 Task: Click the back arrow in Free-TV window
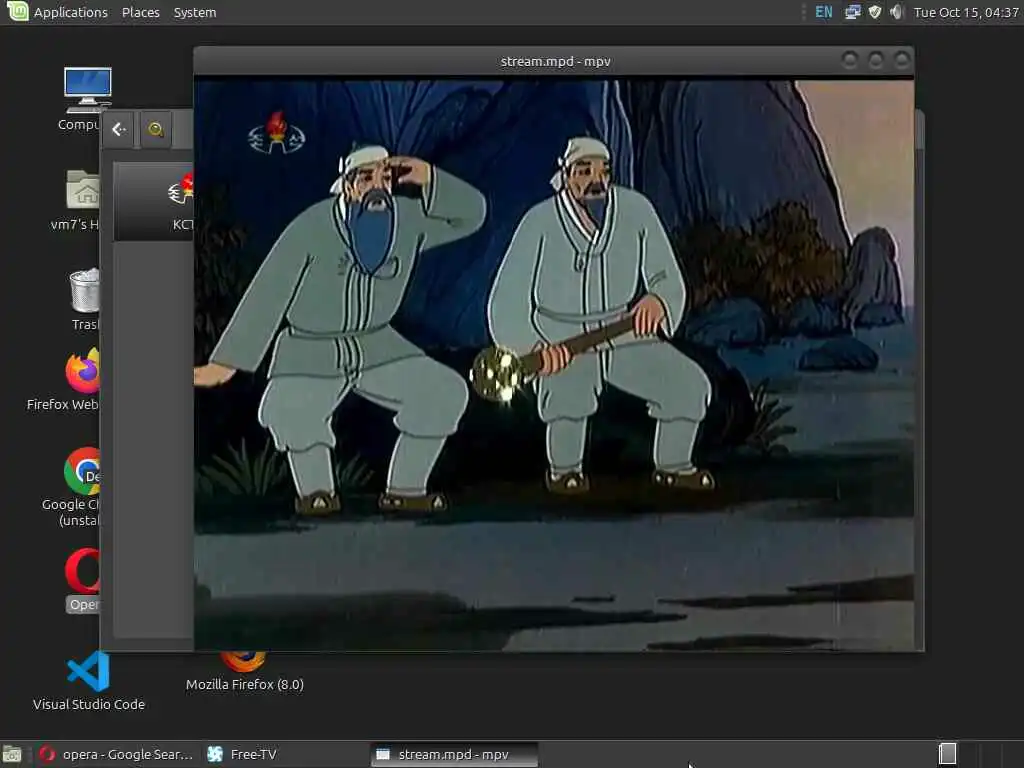pos(118,129)
